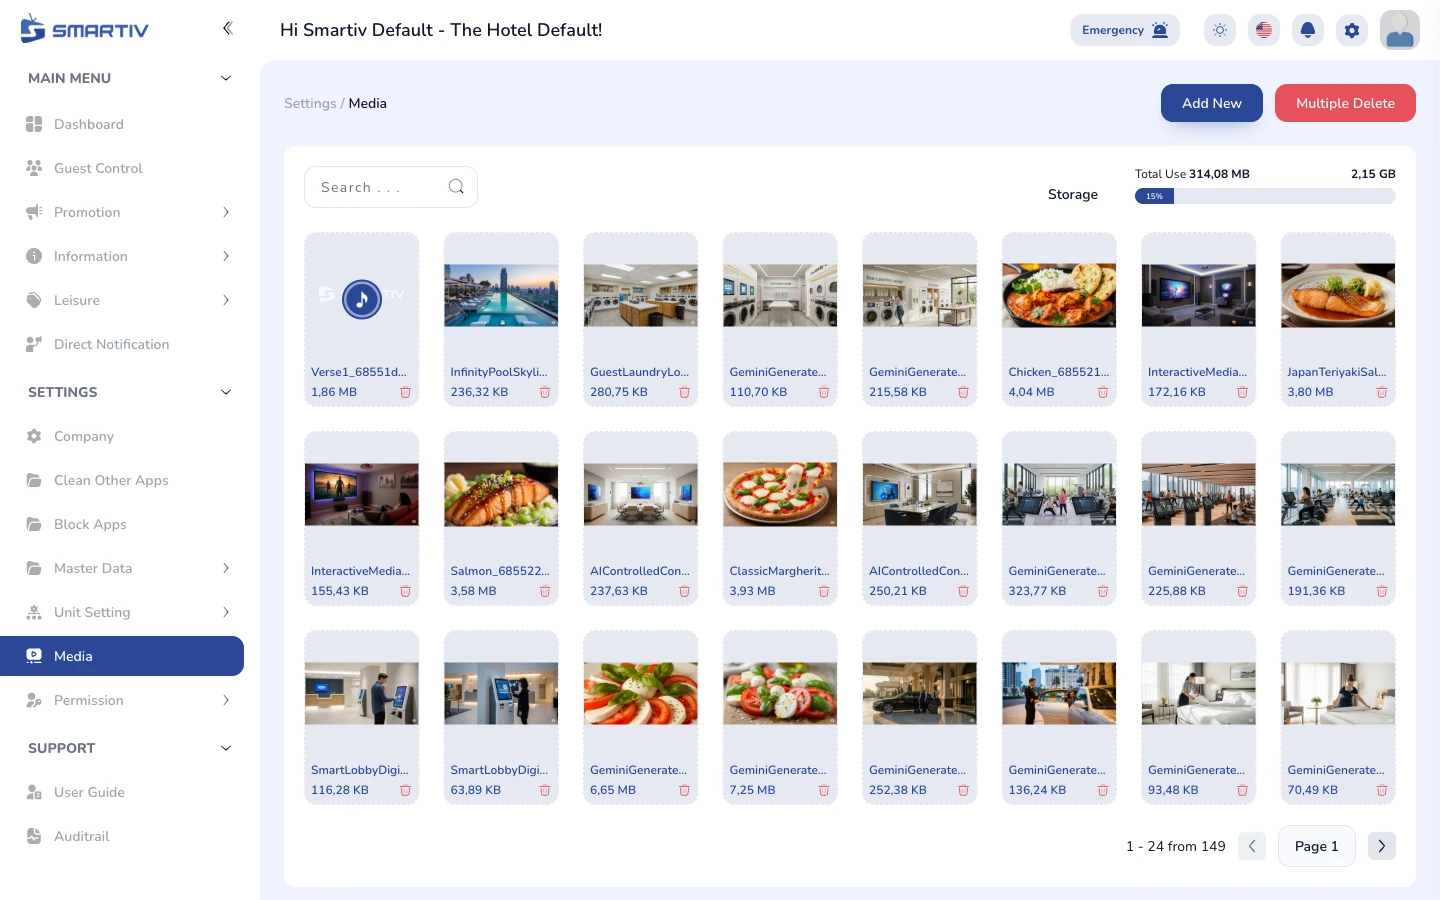Open Block Apps menu item

pos(122,524)
